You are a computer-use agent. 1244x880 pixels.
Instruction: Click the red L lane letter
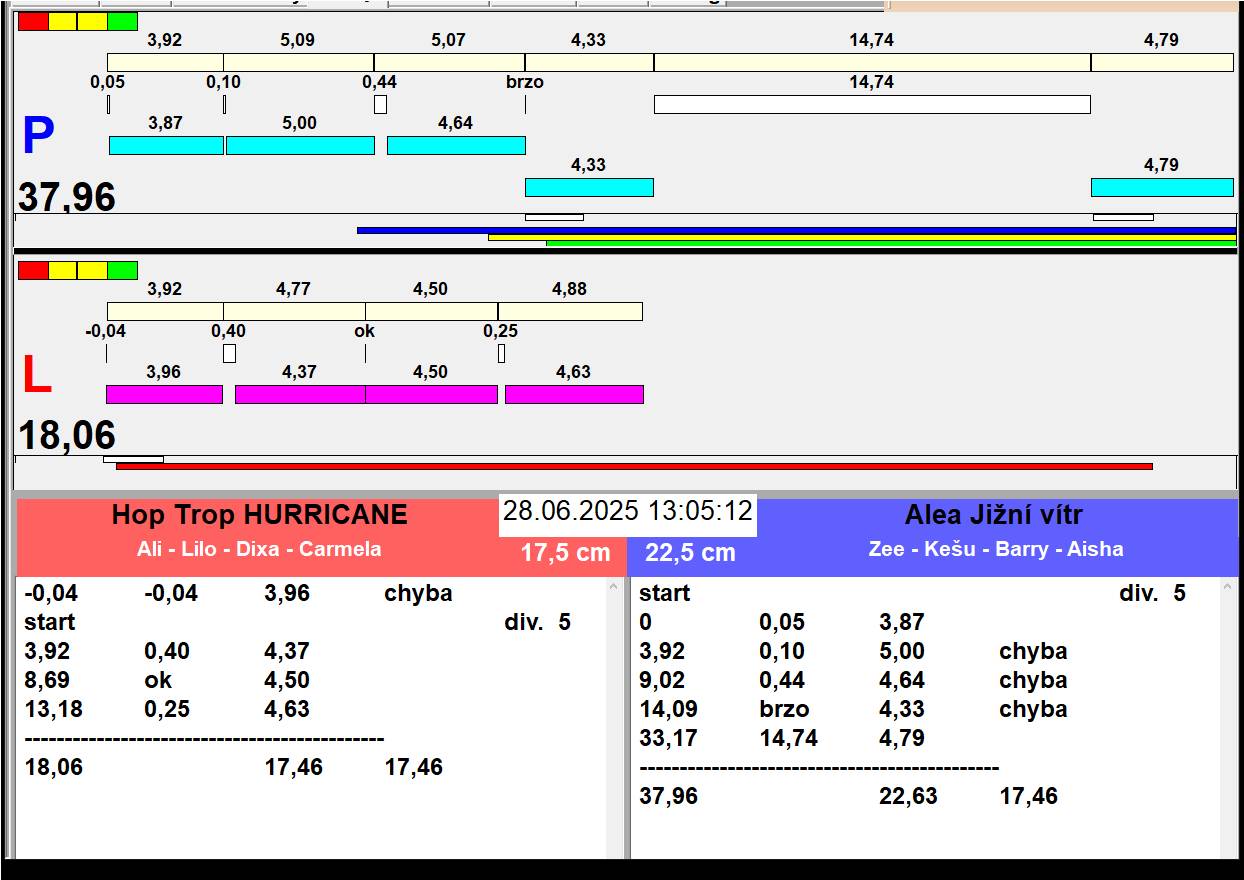click(x=36, y=376)
